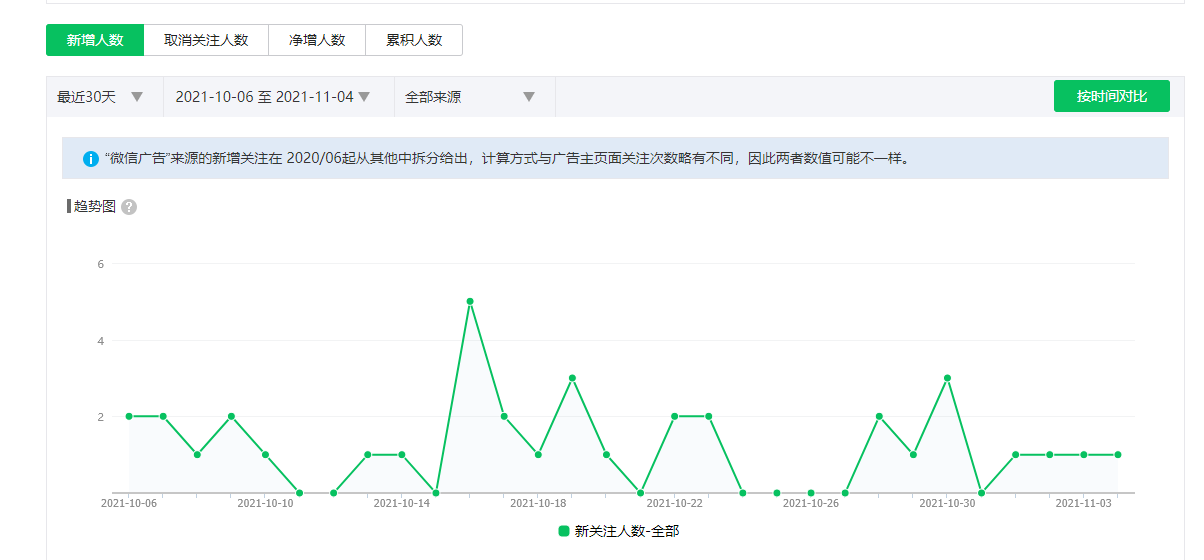1204x560 pixels.
Task: Click the green legend swatch for 新关注人数-全部
Action: pos(564,531)
